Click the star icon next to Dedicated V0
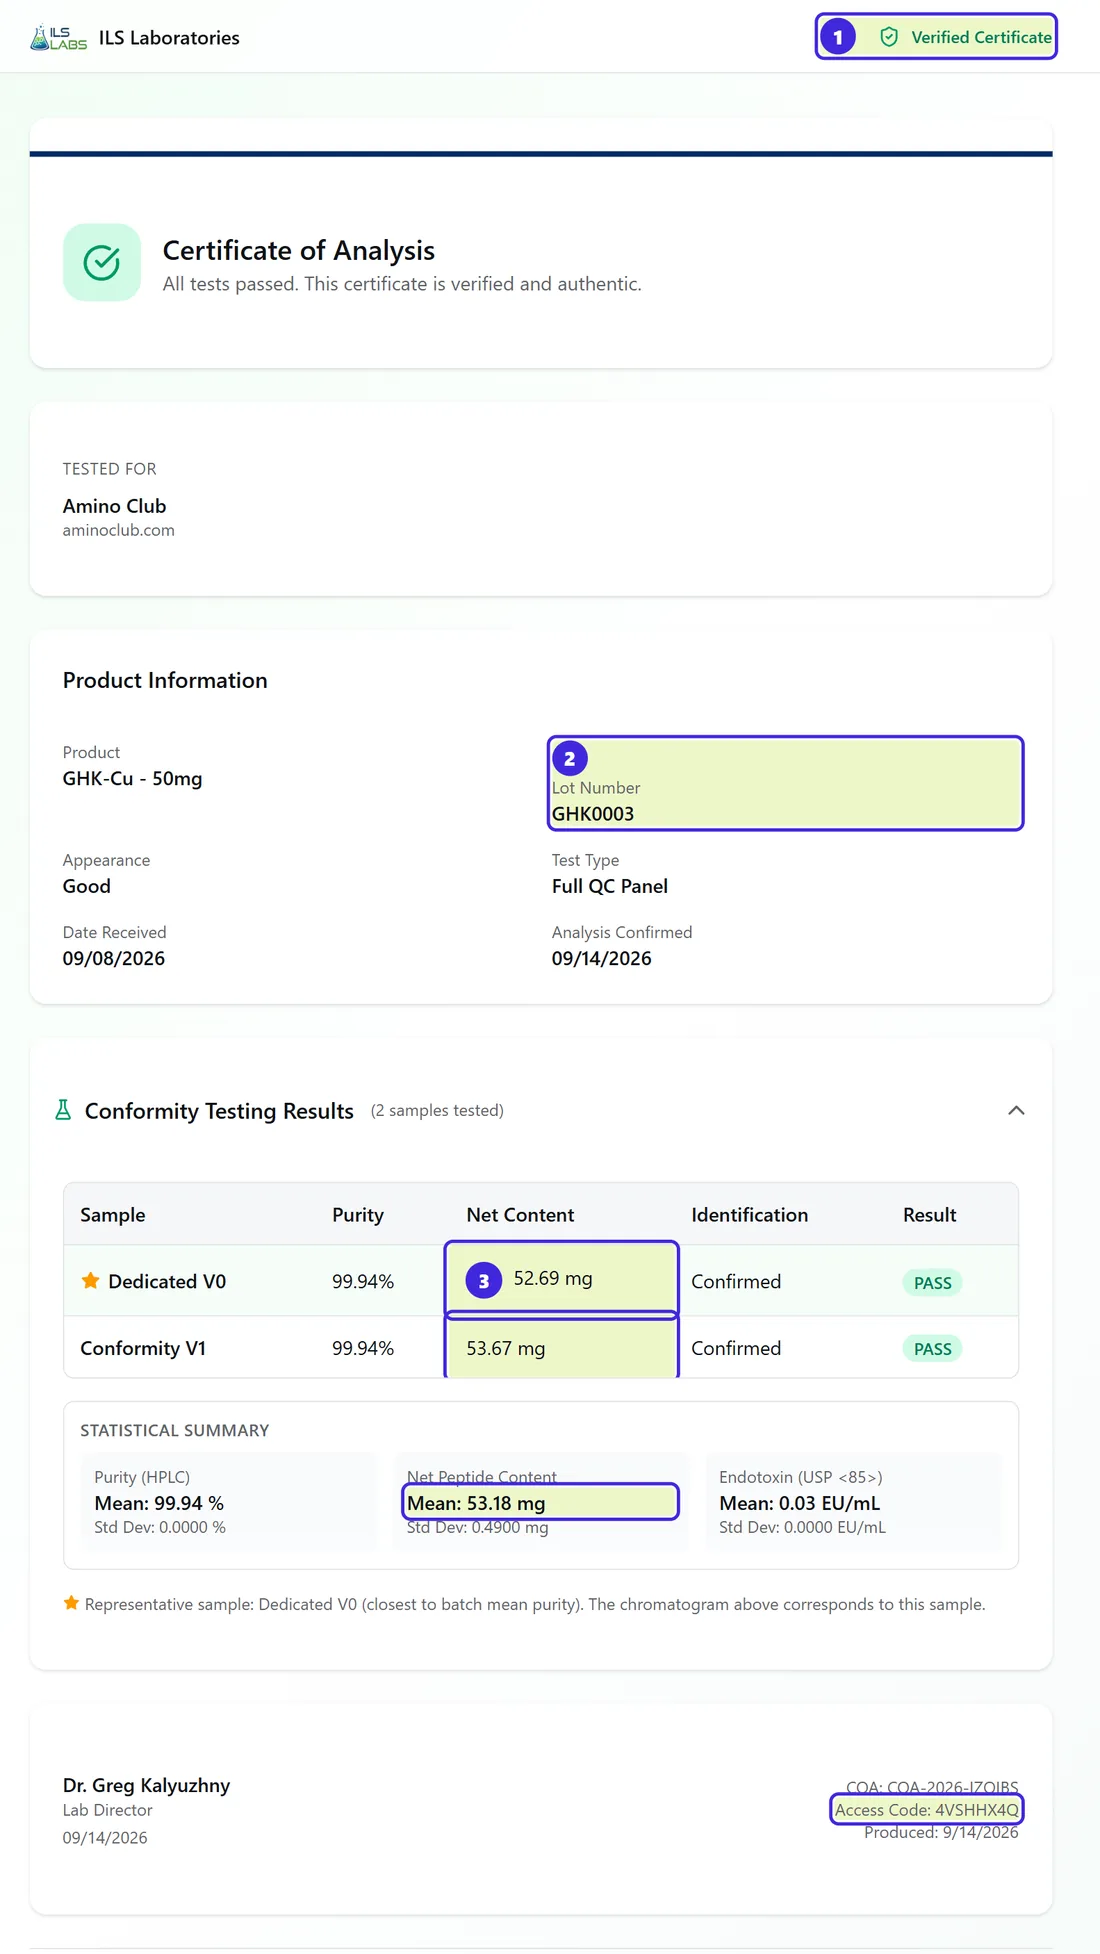This screenshot has height=1954, width=1100. click(90, 1280)
